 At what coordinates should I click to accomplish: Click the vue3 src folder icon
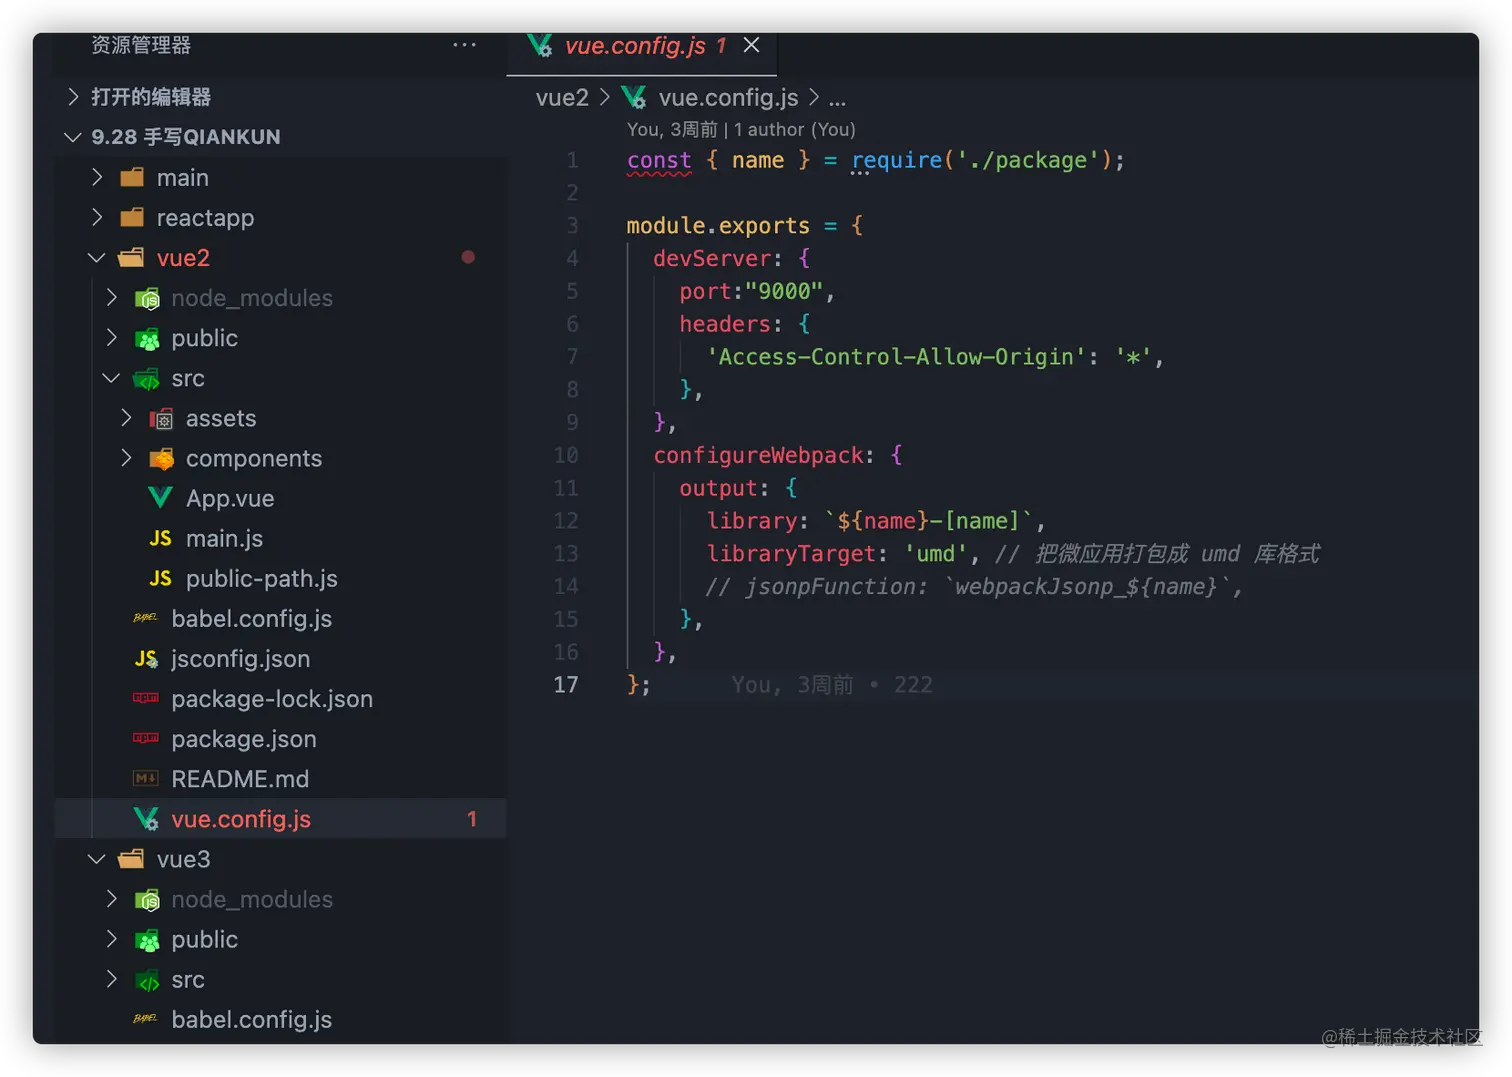[147, 980]
